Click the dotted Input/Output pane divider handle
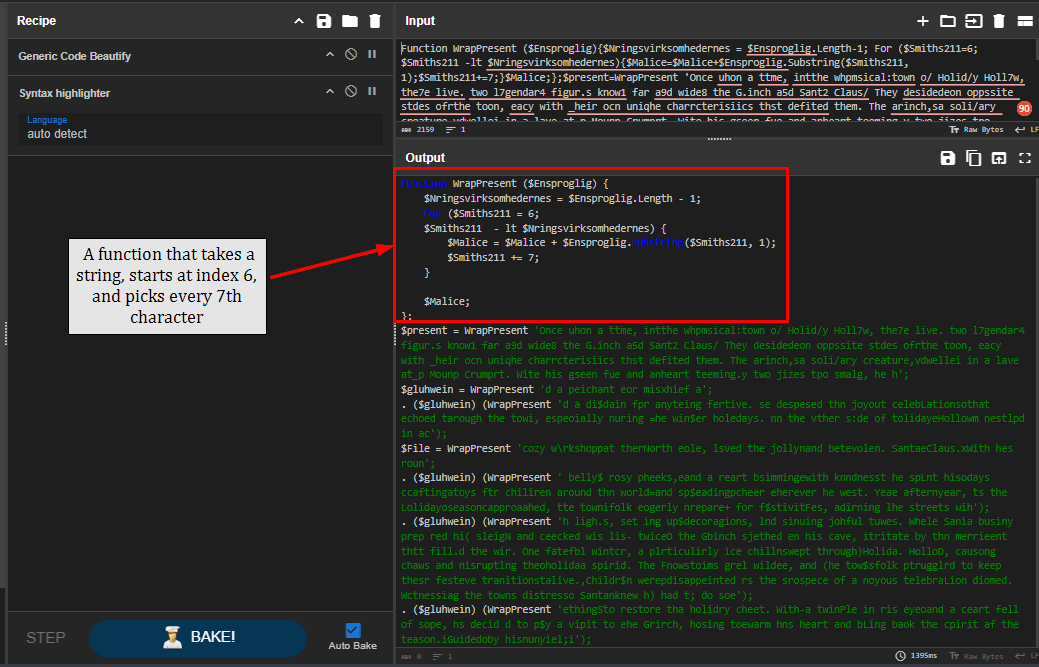 [x=719, y=139]
